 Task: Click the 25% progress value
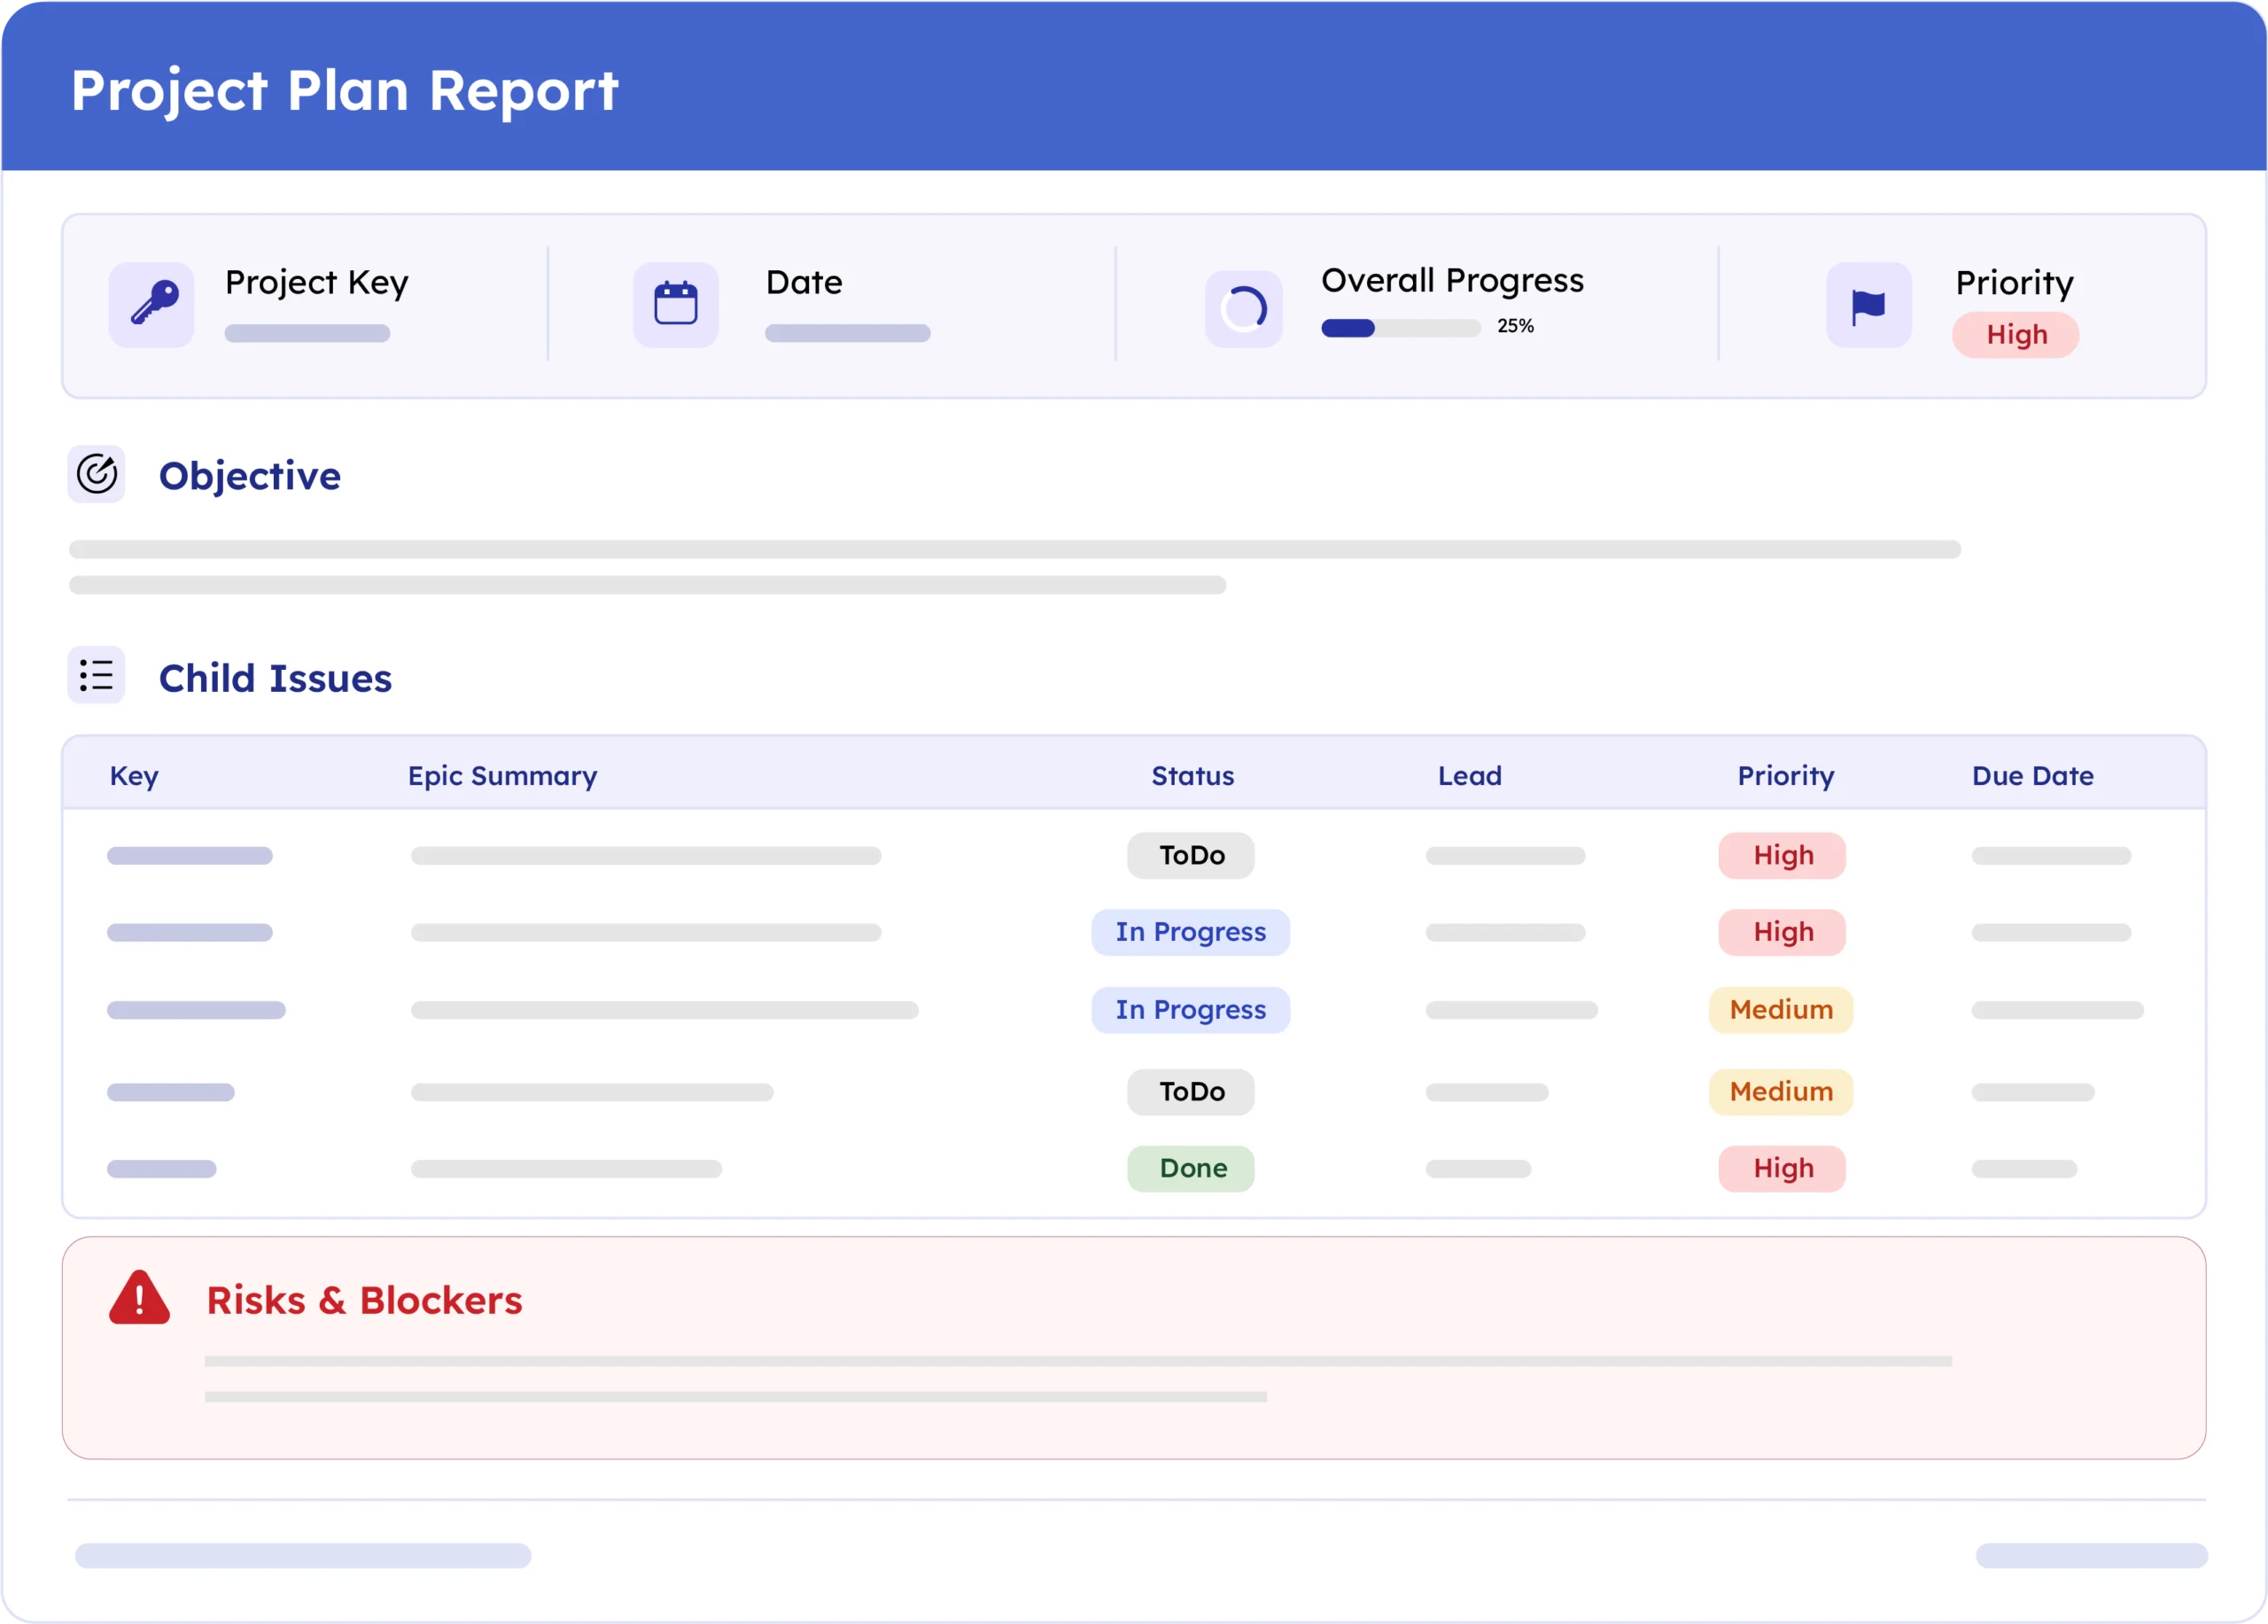1515,326
